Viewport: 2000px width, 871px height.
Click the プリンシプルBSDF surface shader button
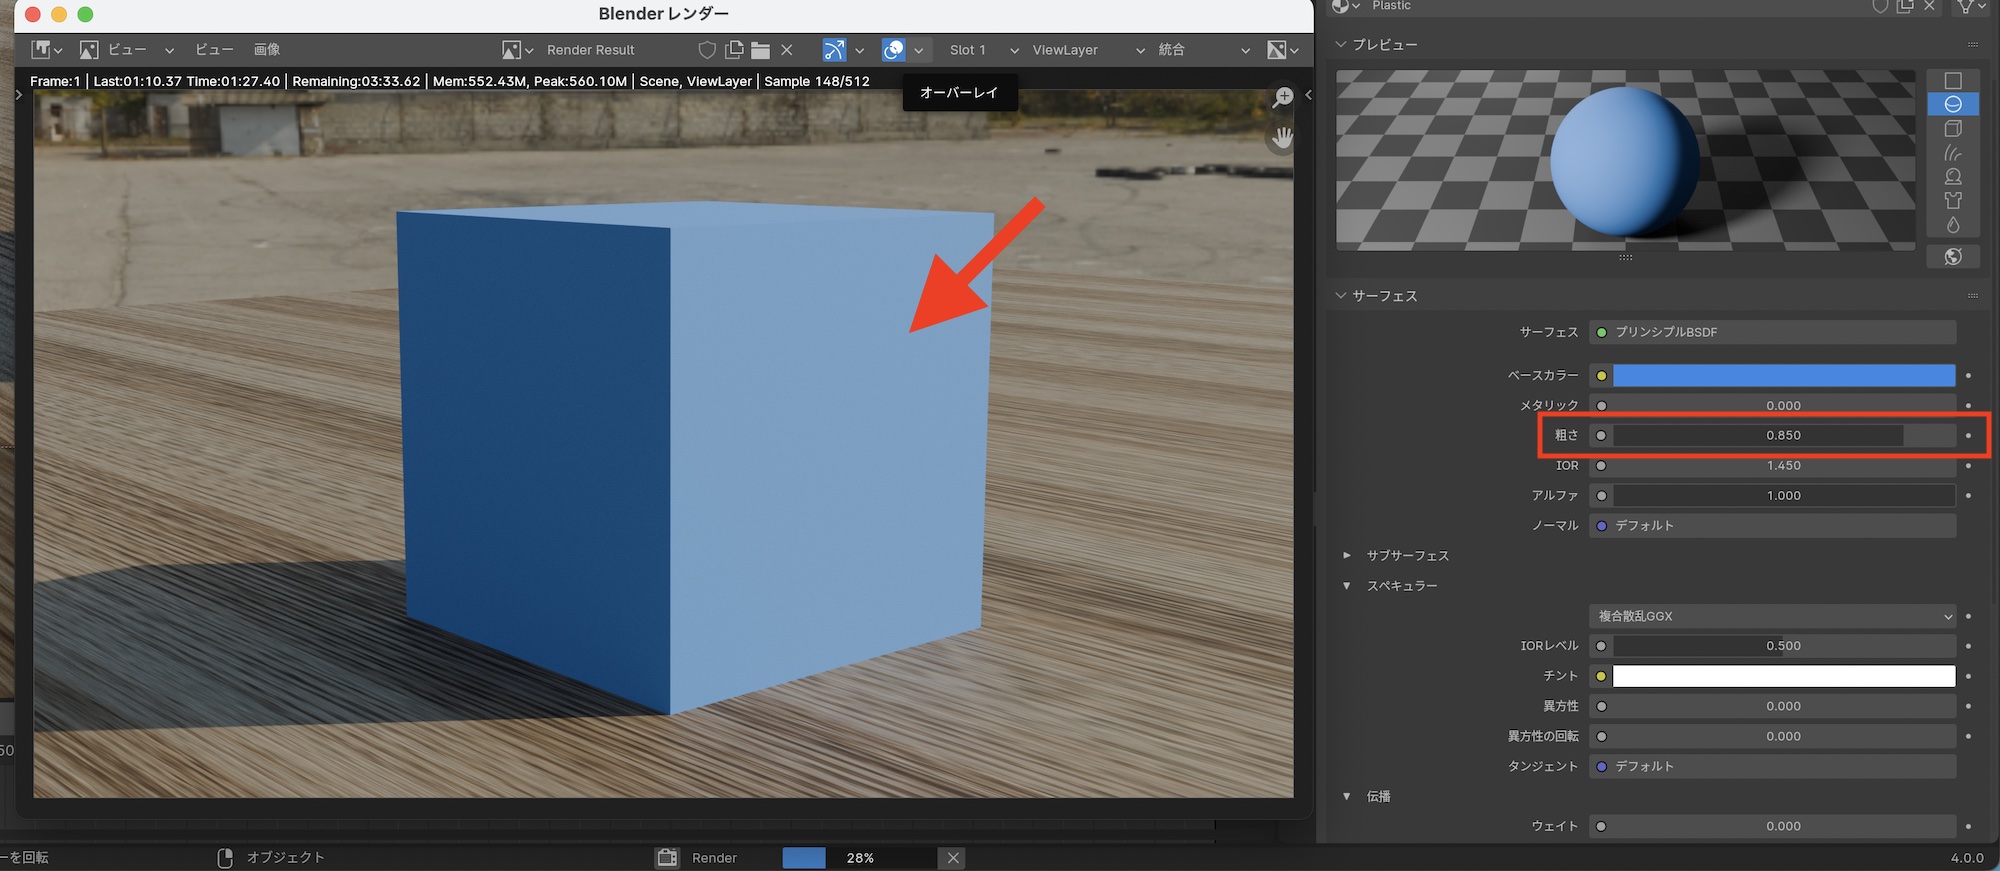click(x=1772, y=332)
